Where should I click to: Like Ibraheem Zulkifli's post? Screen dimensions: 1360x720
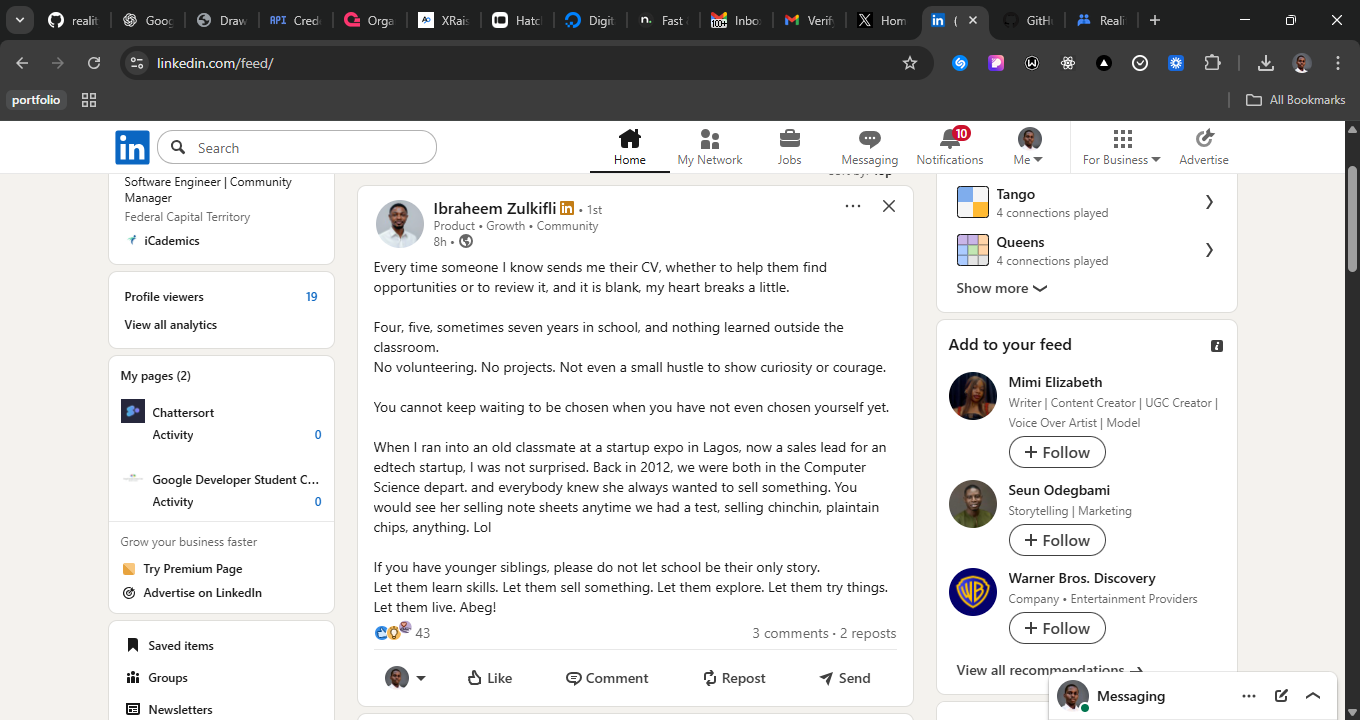click(x=489, y=678)
